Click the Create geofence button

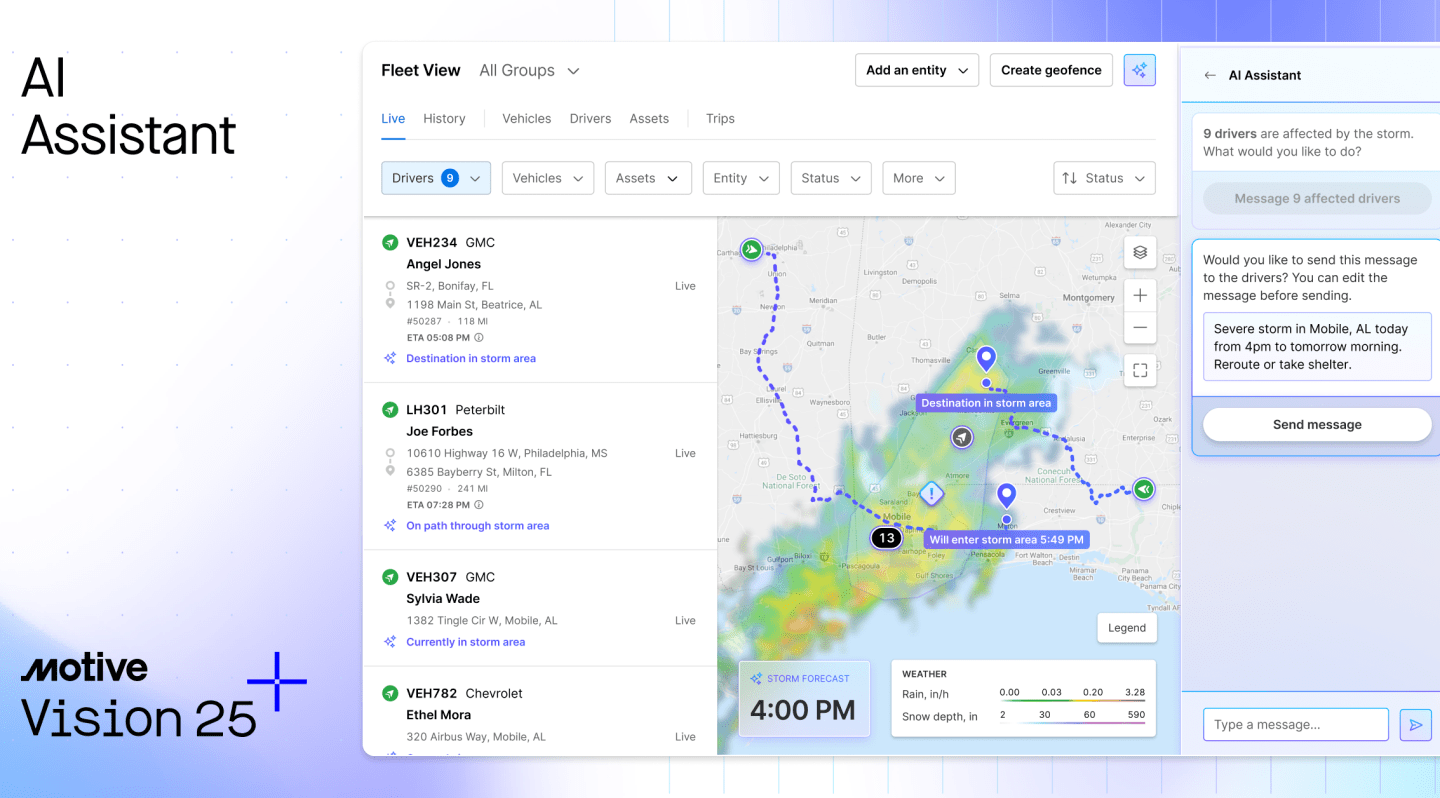(x=1050, y=70)
